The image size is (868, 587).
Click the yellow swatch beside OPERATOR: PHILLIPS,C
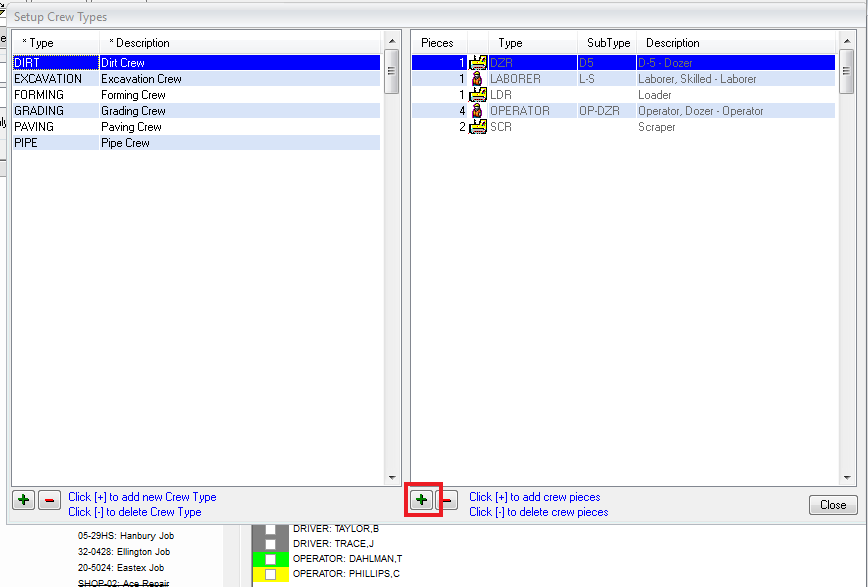coord(271,573)
